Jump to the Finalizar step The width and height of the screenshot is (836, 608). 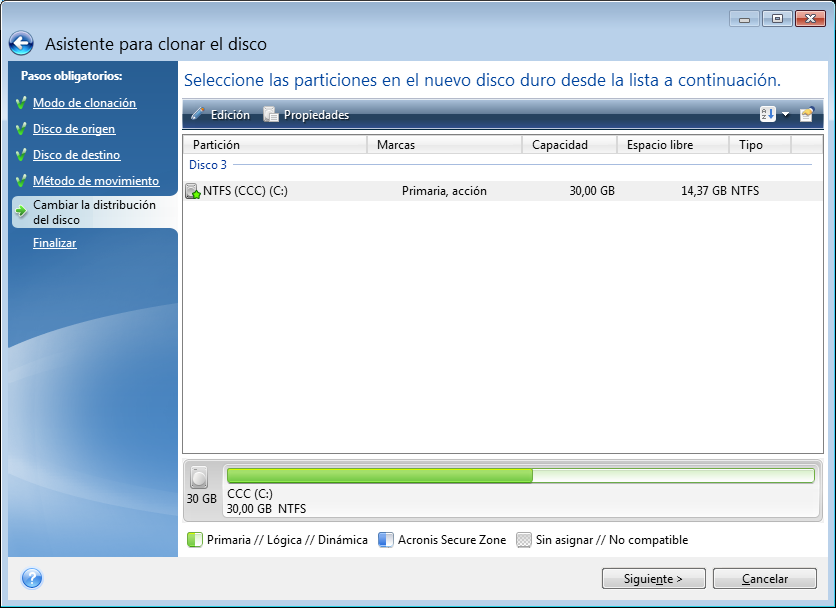click(x=54, y=243)
